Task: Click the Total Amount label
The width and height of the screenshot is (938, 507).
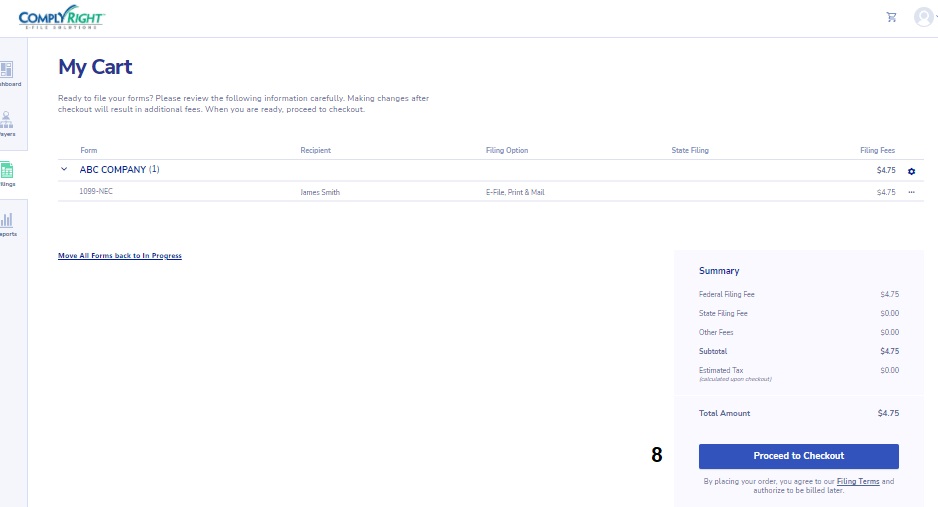Action: (724, 413)
